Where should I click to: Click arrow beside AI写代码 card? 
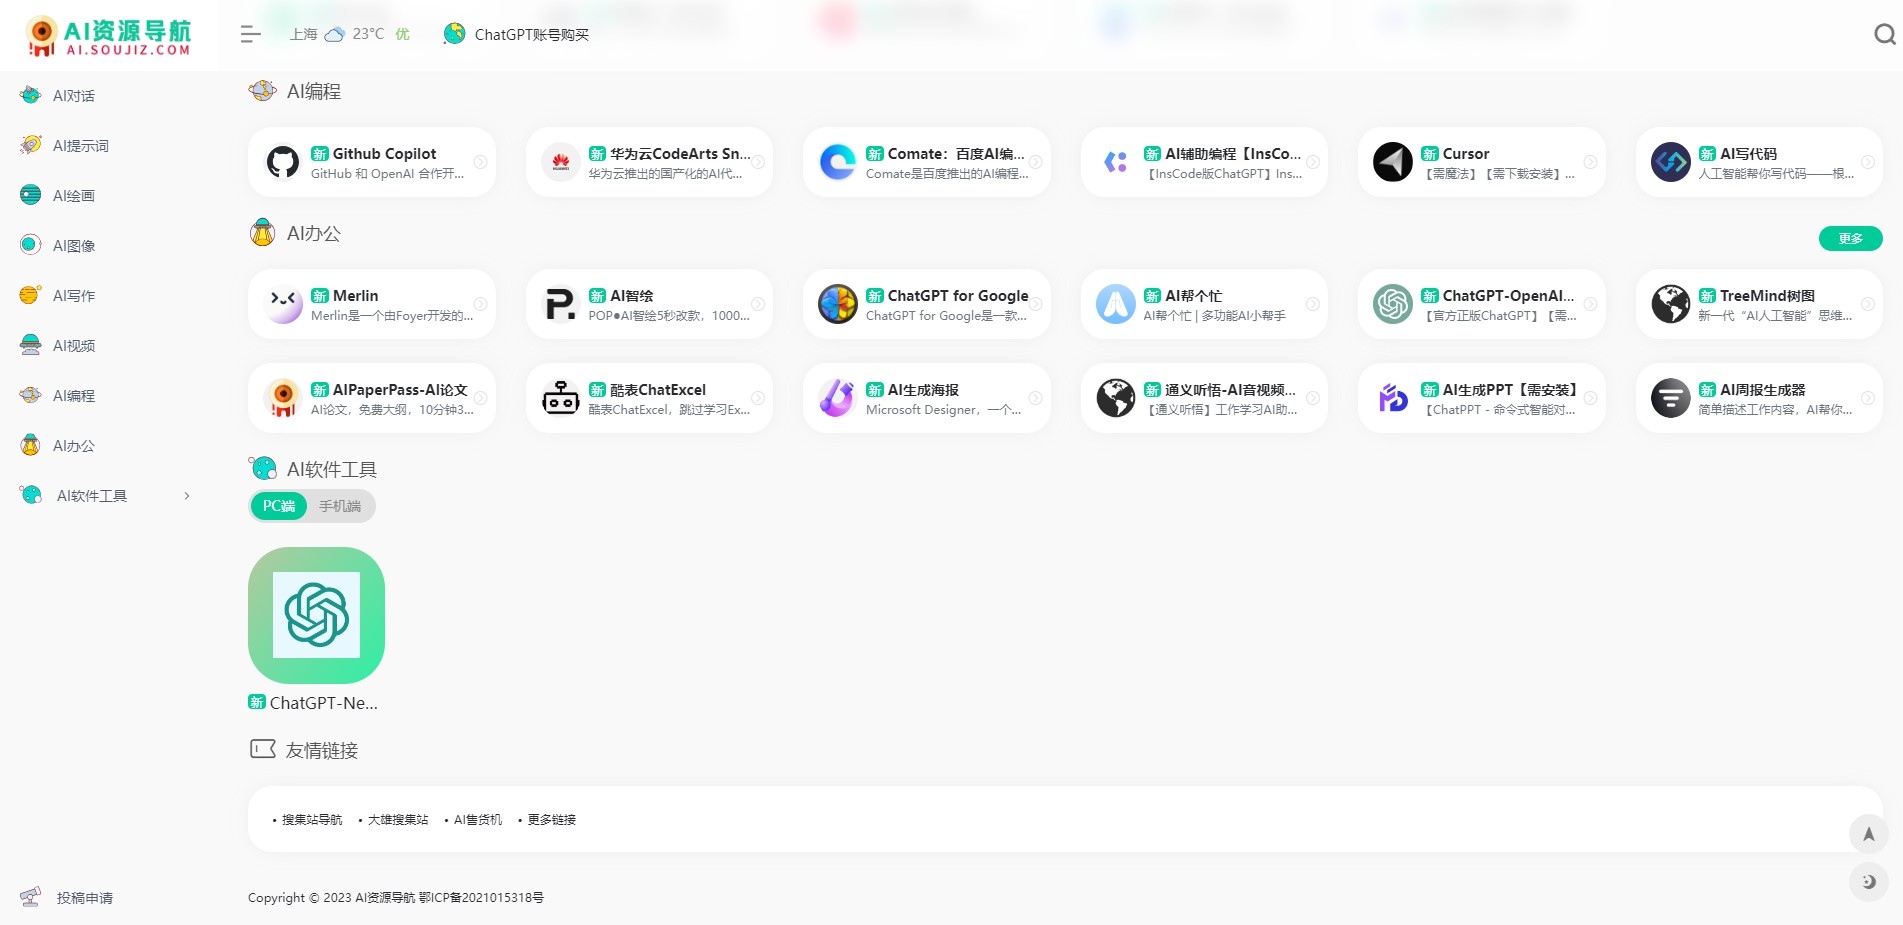pyautogui.click(x=1867, y=162)
